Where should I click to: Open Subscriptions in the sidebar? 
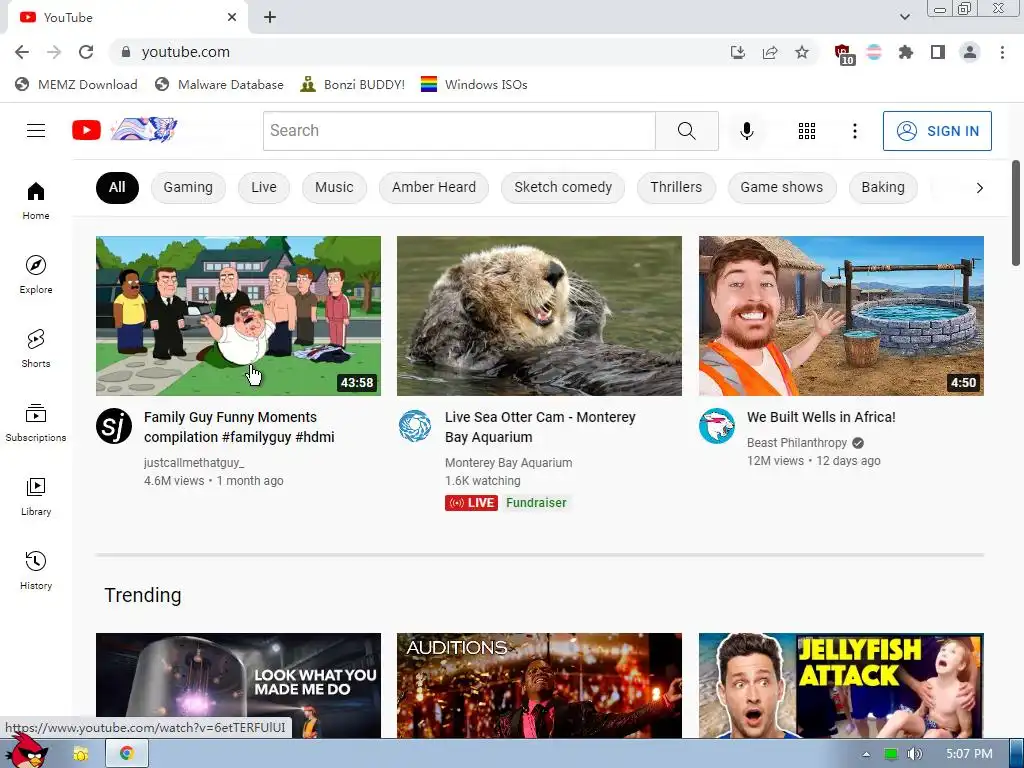(x=36, y=423)
